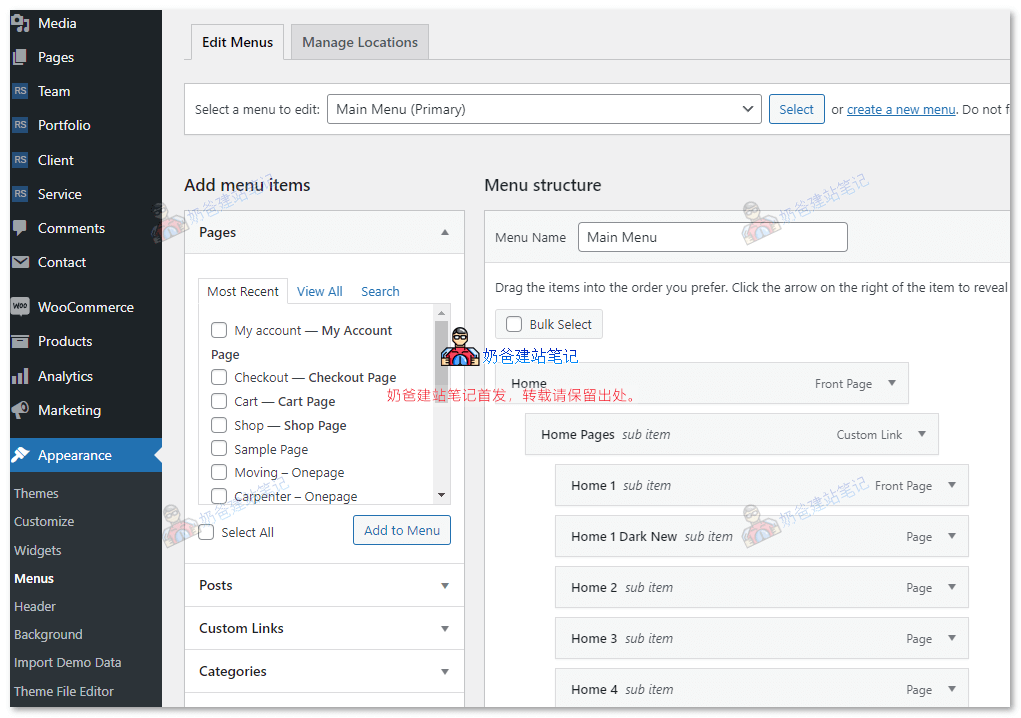Switch to View All pages tab

319,291
